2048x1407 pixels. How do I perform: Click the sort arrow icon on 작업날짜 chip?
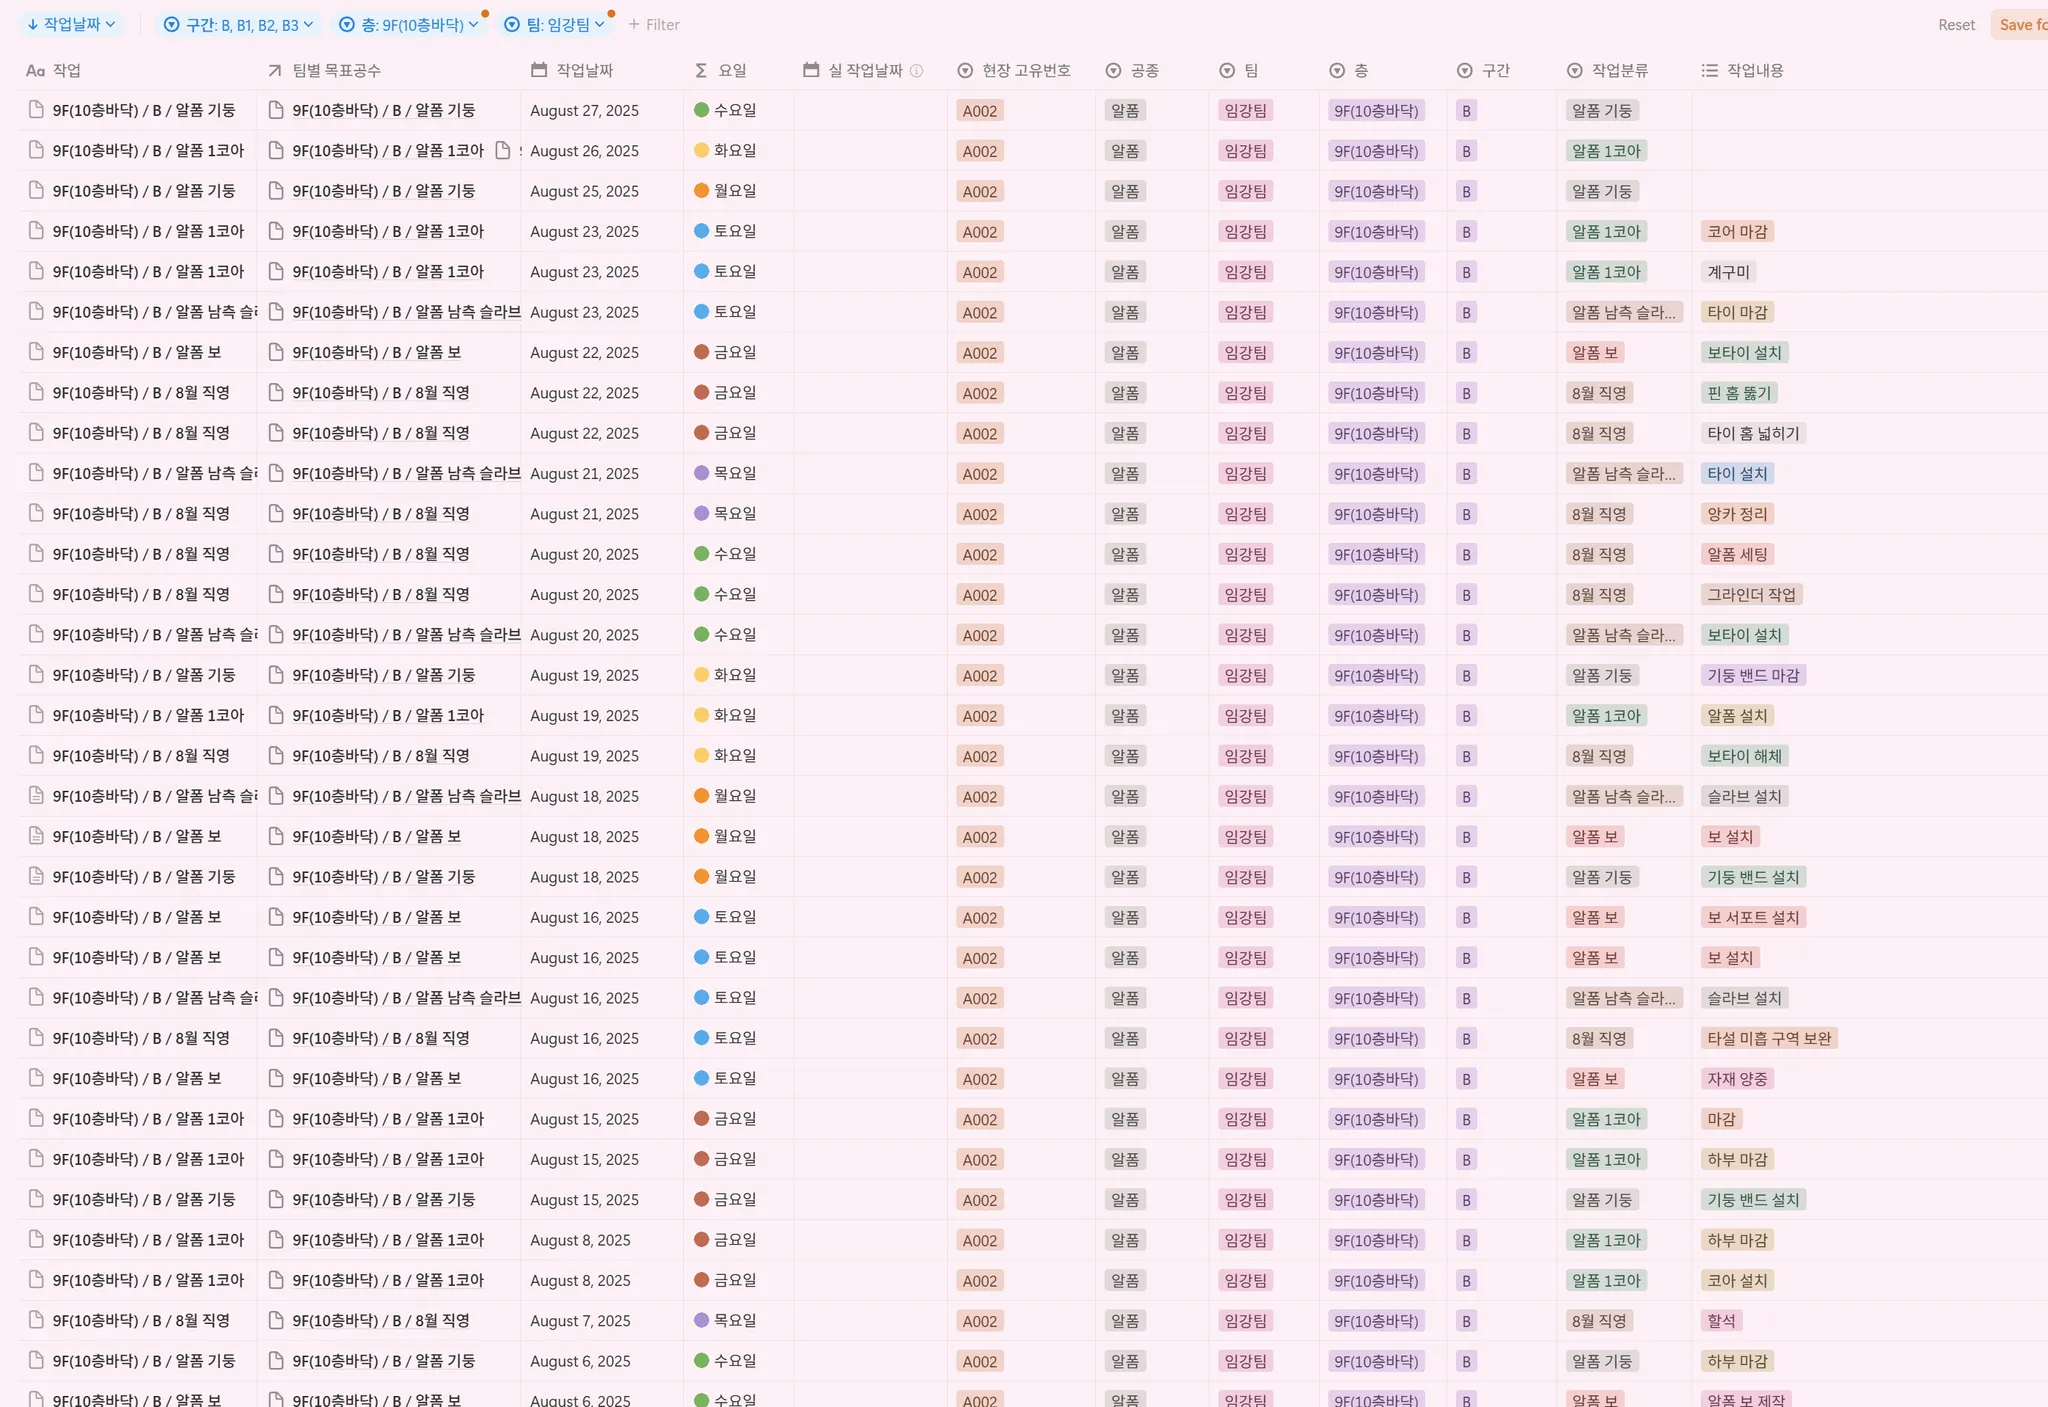pyautogui.click(x=33, y=25)
